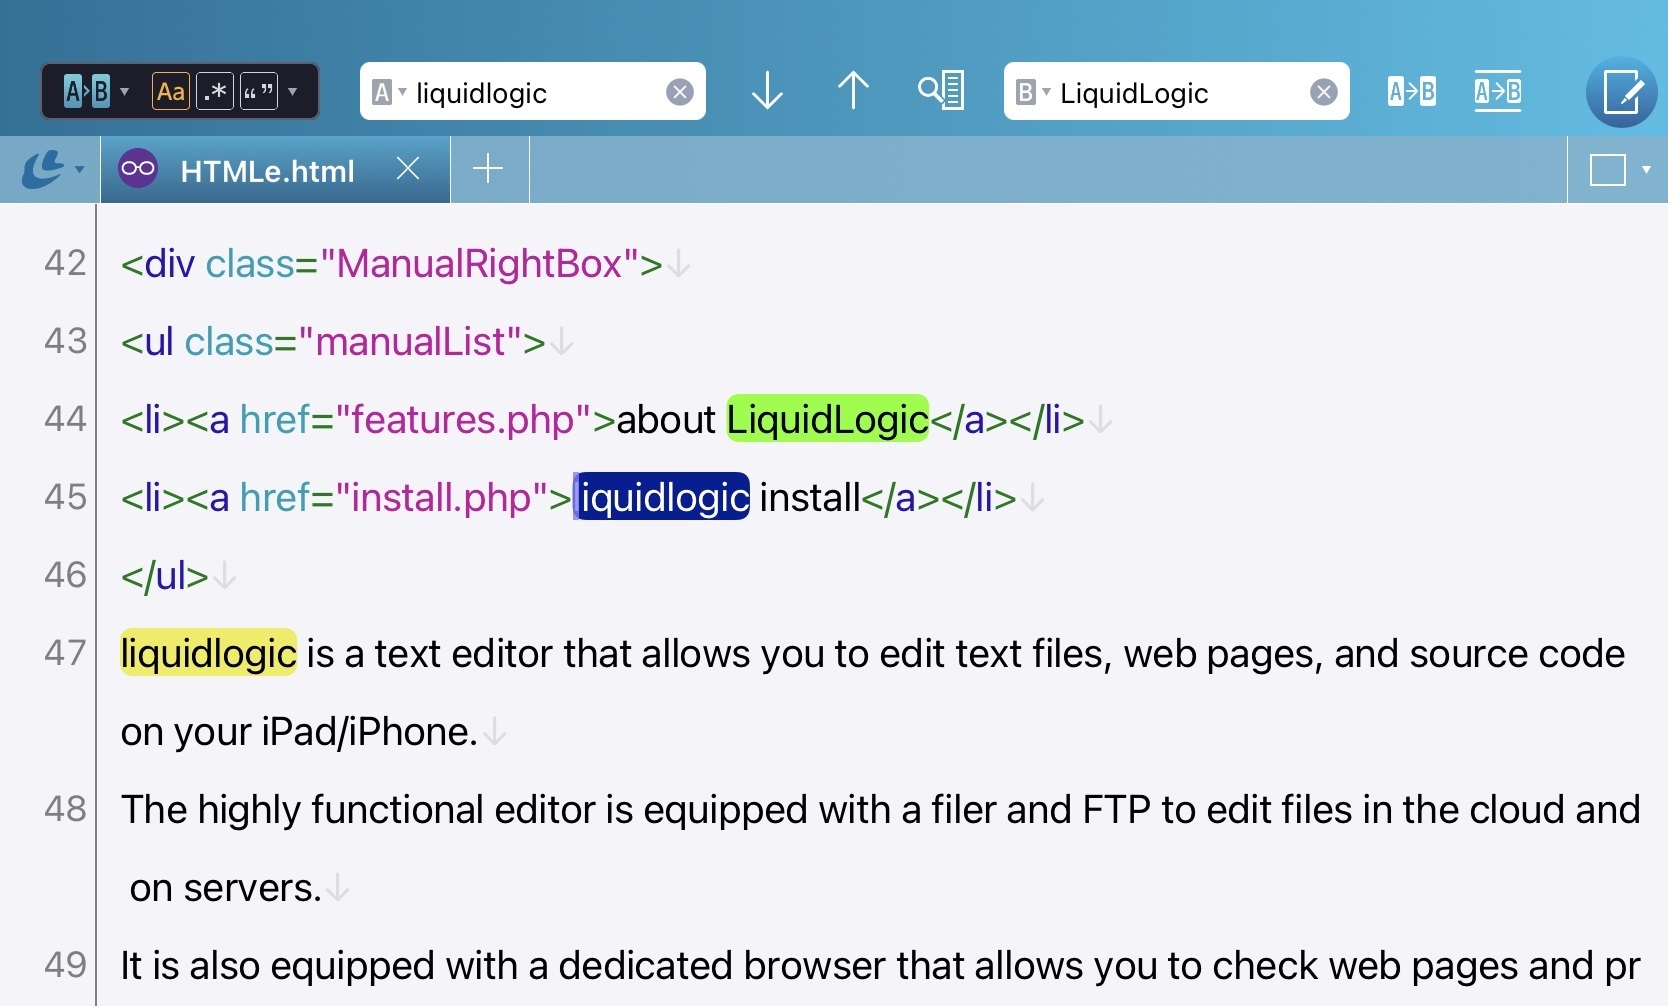1668x1006 pixels.
Task: Toggle case-sensitive Aa search option
Action: tap(171, 92)
